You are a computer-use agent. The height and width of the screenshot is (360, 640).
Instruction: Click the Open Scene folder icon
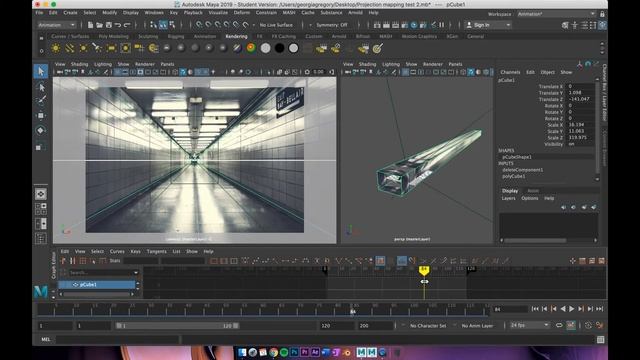click(99, 25)
